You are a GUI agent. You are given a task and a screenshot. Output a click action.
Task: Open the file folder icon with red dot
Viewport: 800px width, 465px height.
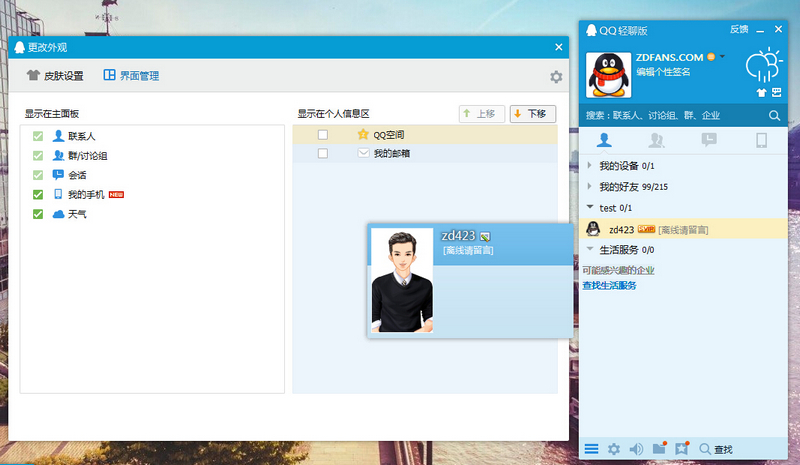[x=659, y=450]
